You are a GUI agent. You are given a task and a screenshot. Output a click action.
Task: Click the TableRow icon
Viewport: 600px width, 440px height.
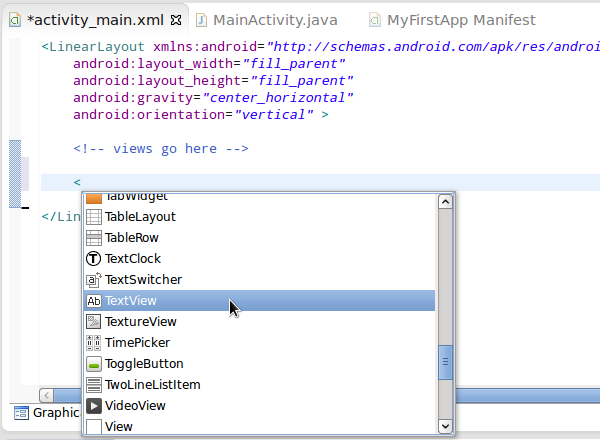[x=94, y=238]
